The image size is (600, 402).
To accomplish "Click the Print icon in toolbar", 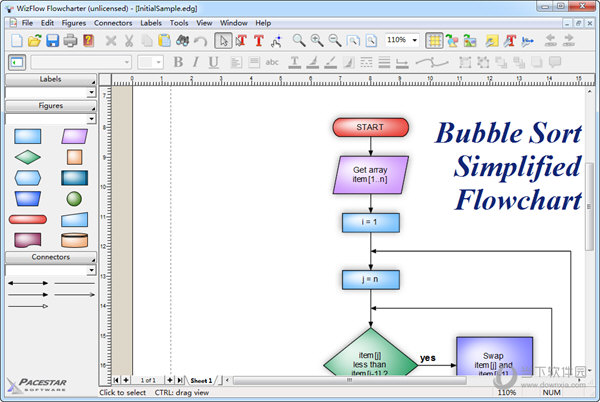I will pyautogui.click(x=70, y=41).
